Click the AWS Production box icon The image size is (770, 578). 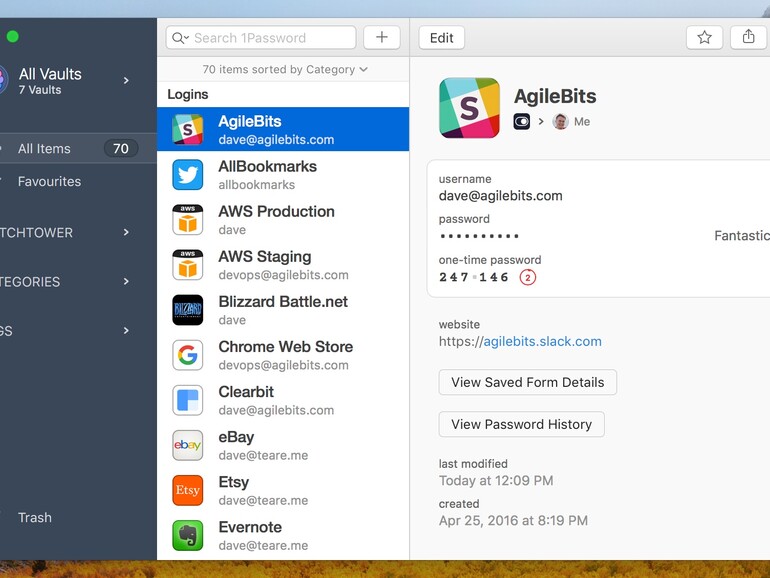pos(188,220)
